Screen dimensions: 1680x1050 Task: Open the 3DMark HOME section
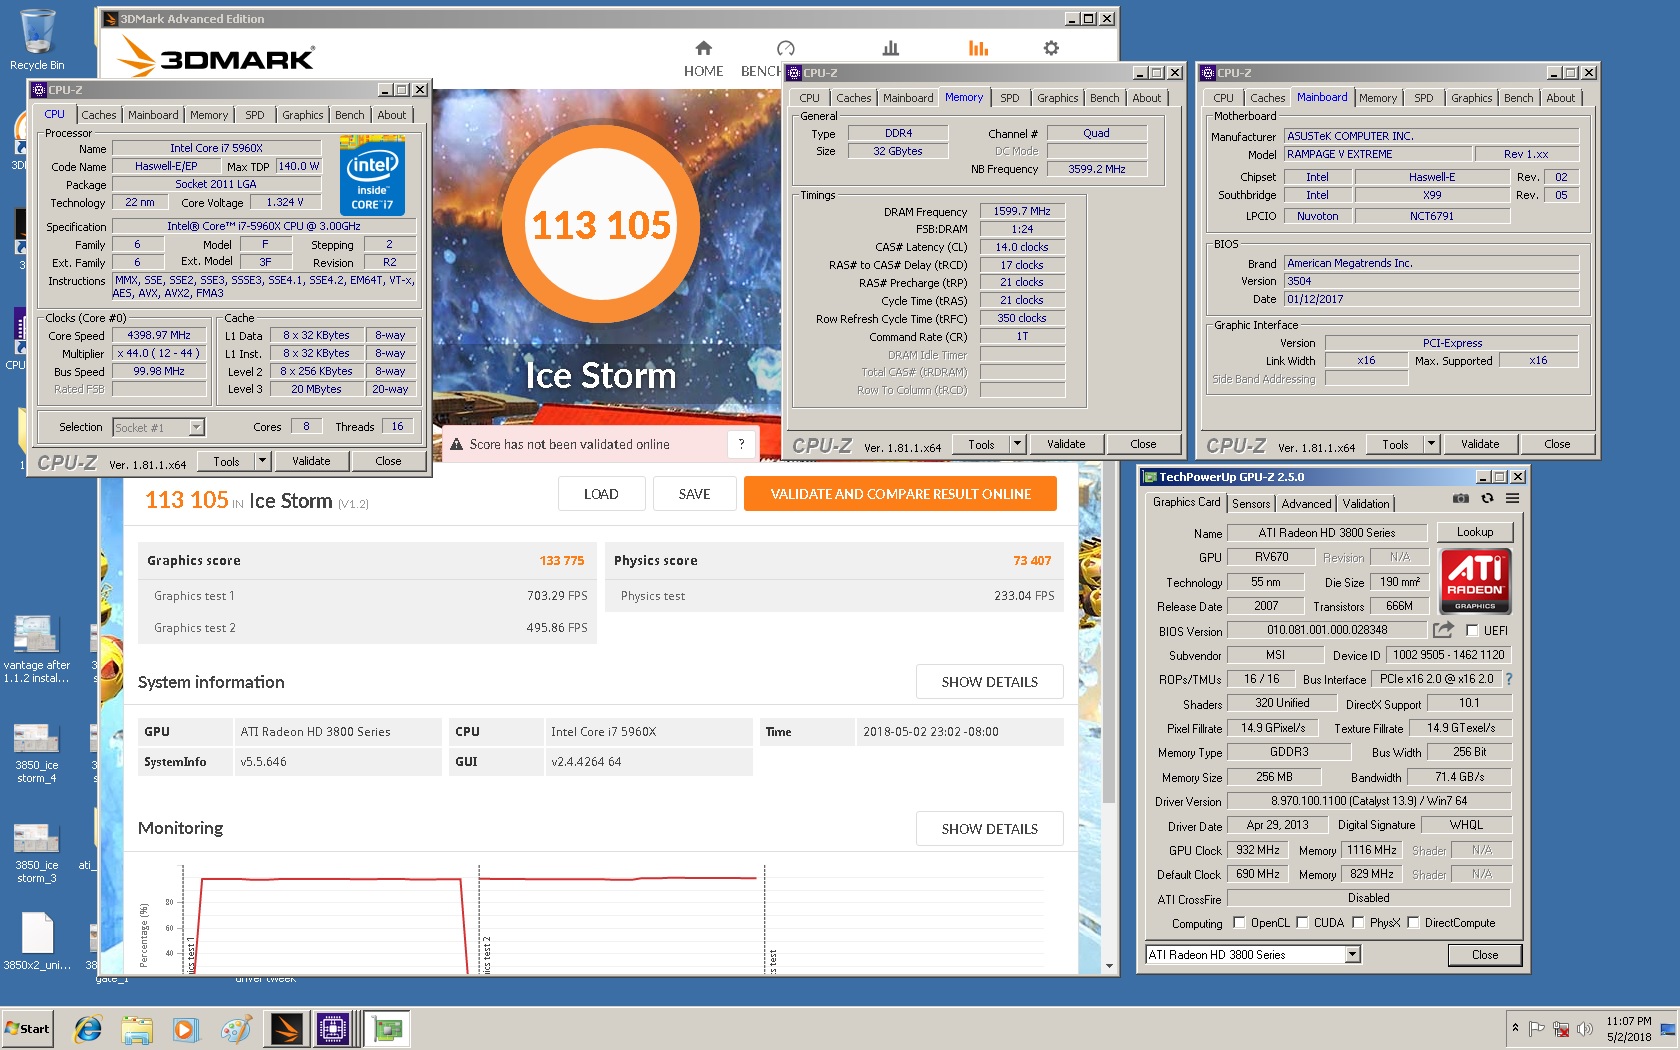click(x=703, y=59)
